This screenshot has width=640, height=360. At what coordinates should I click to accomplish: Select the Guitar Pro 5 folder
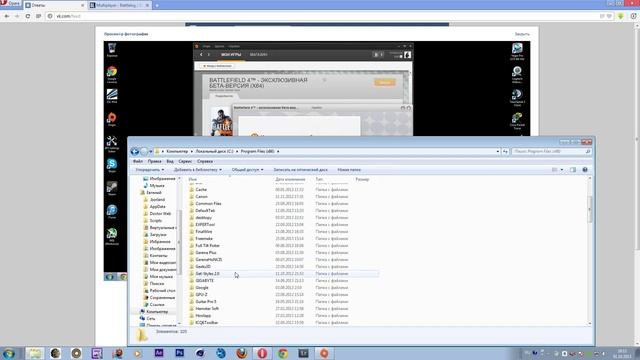206,302
